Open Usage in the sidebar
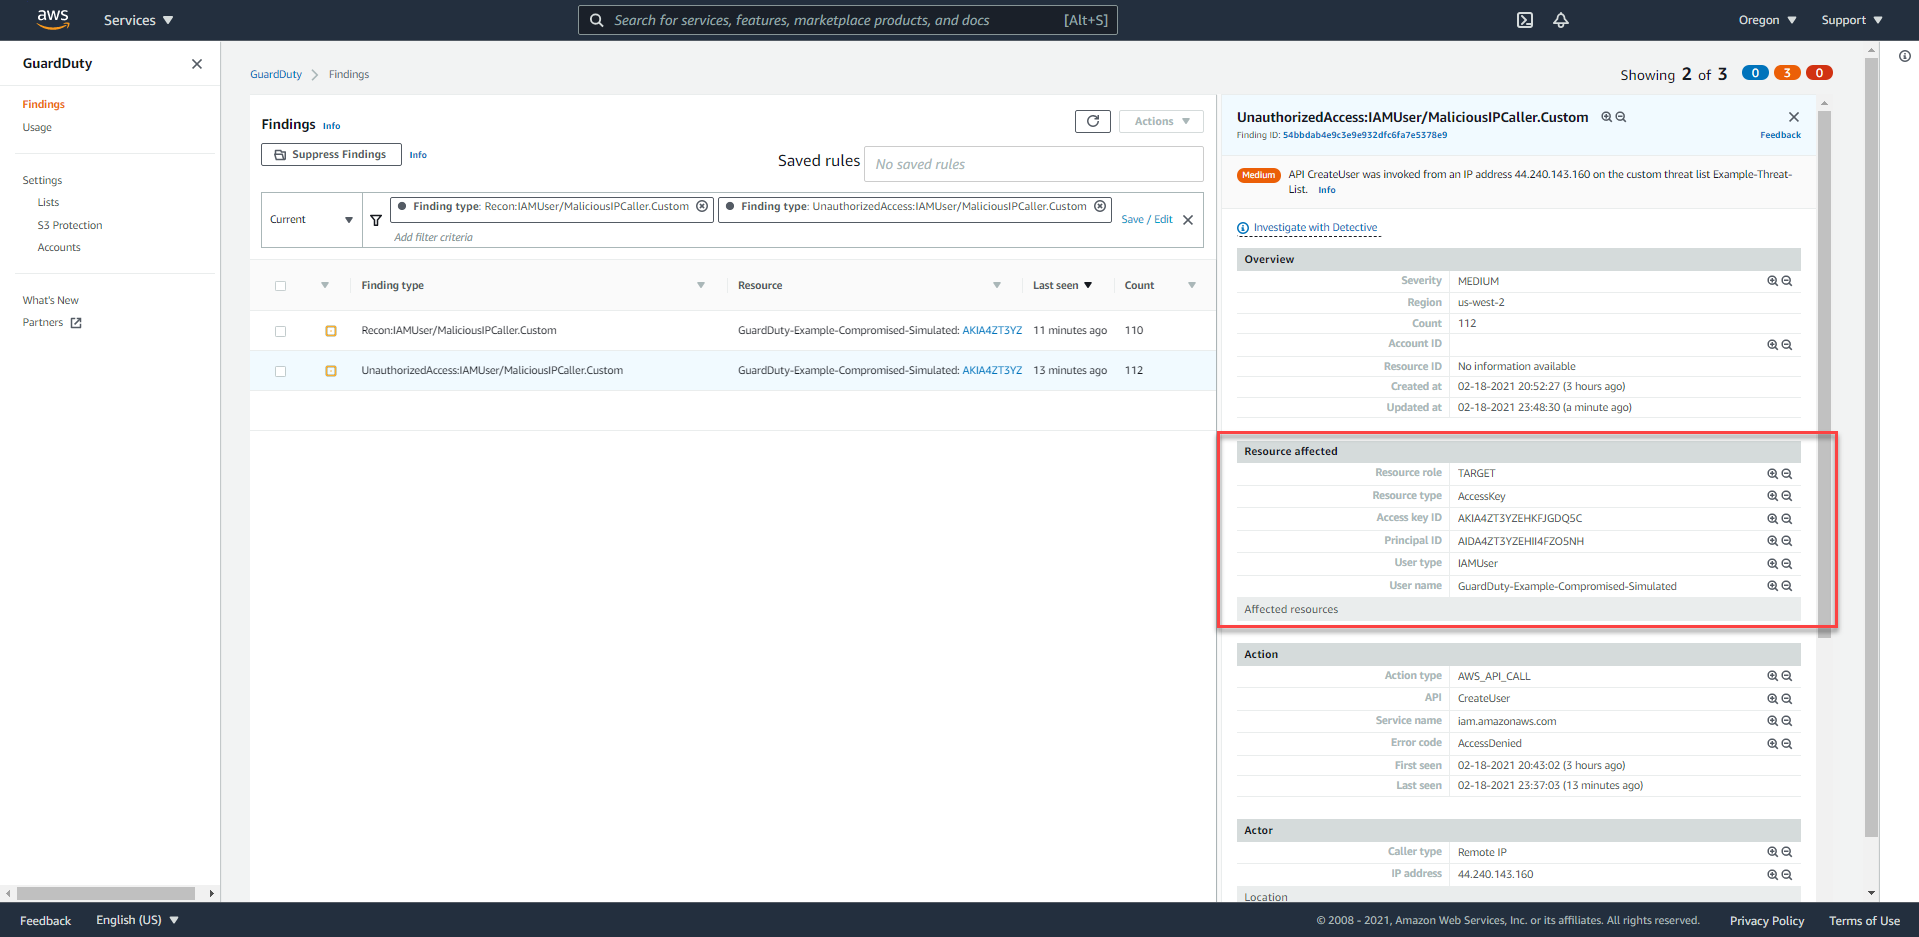This screenshot has width=1919, height=937. (37, 127)
